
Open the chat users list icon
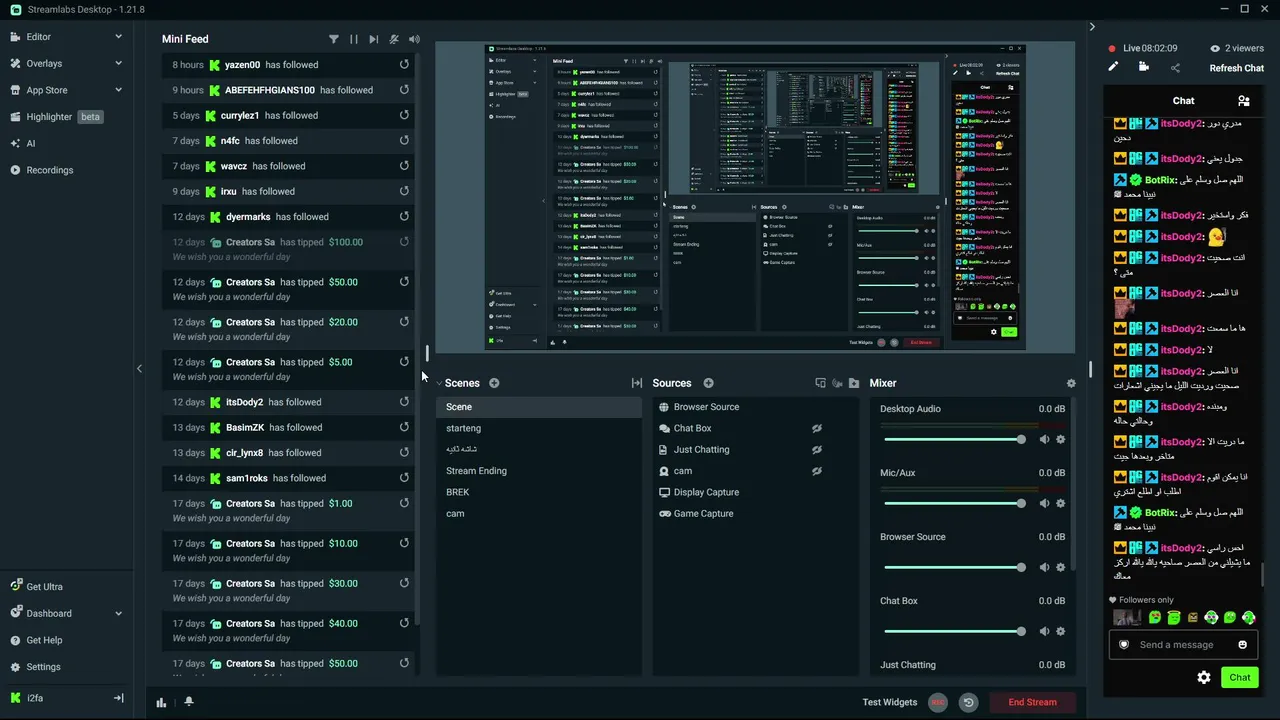(1243, 101)
